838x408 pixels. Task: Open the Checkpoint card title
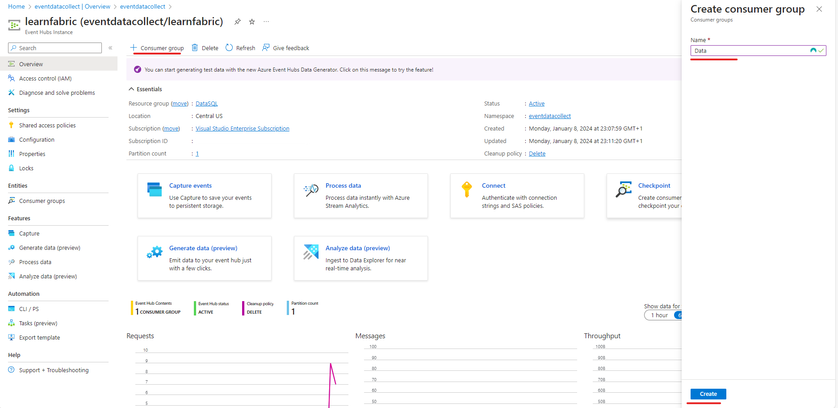pos(654,186)
